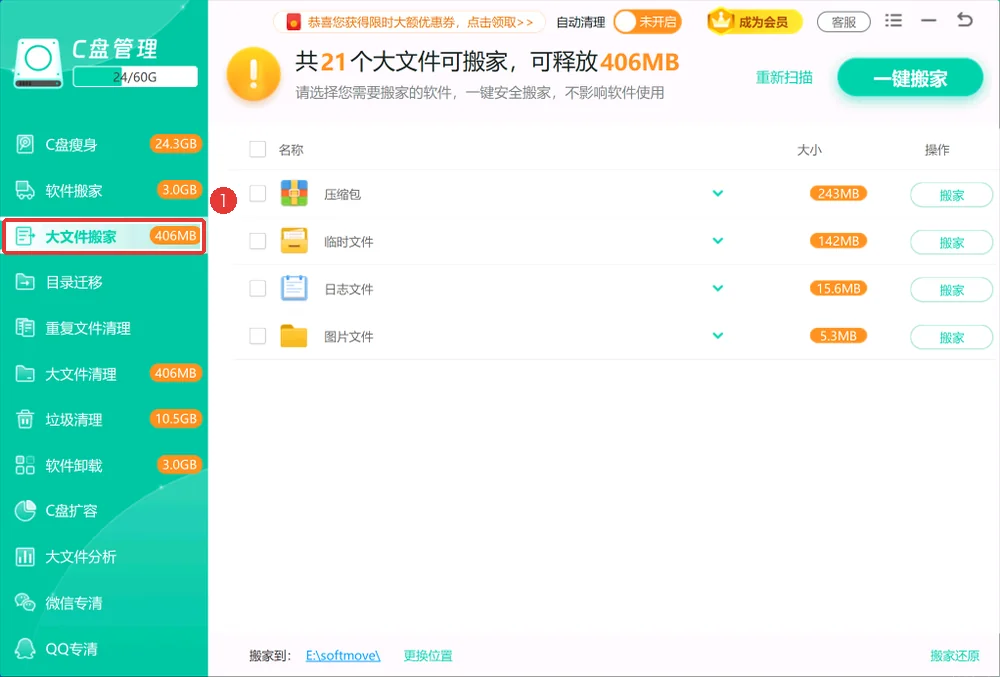Click the QQ专清 penguin icon
Viewport: 1000px width, 677px height.
click(x=25, y=648)
